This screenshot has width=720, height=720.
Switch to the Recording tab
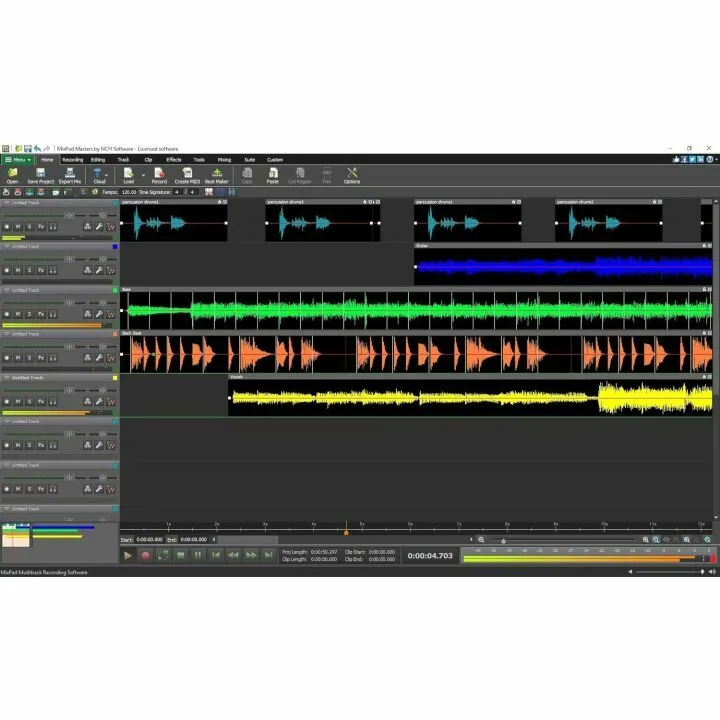73,160
